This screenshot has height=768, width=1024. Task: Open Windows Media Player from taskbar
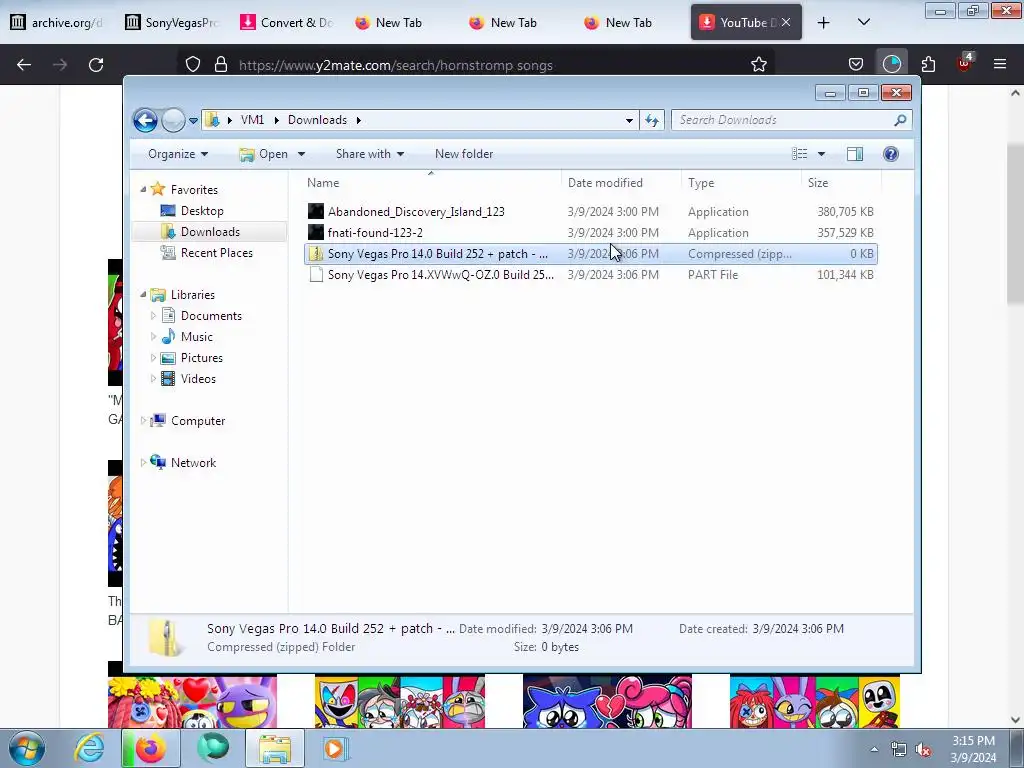coord(335,748)
